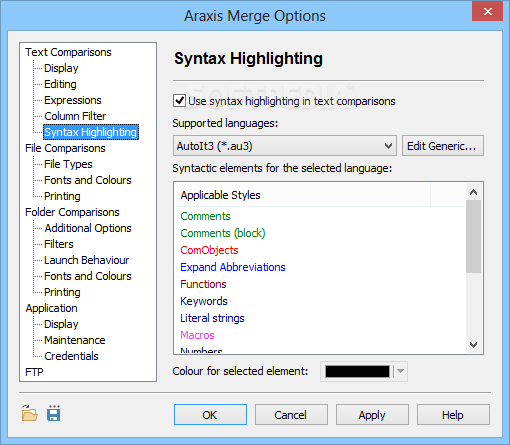Screen dimensions: 510x445
Task: Select the Comments style
Action: click(205, 216)
